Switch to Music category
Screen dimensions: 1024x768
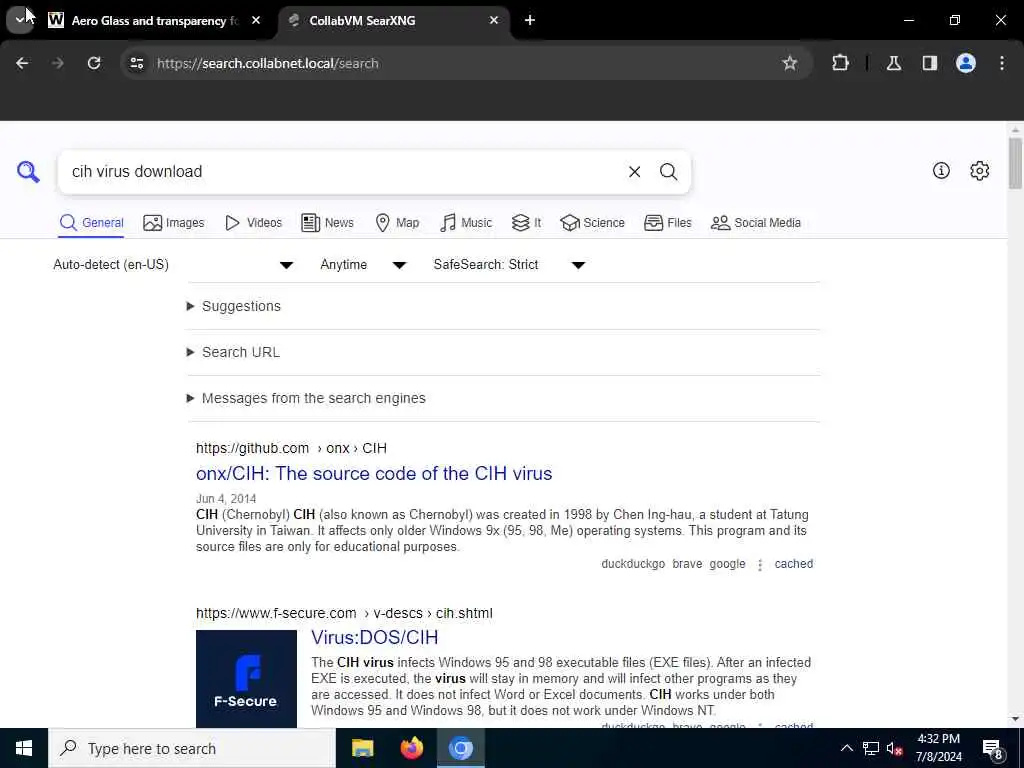pyautogui.click(x=466, y=223)
